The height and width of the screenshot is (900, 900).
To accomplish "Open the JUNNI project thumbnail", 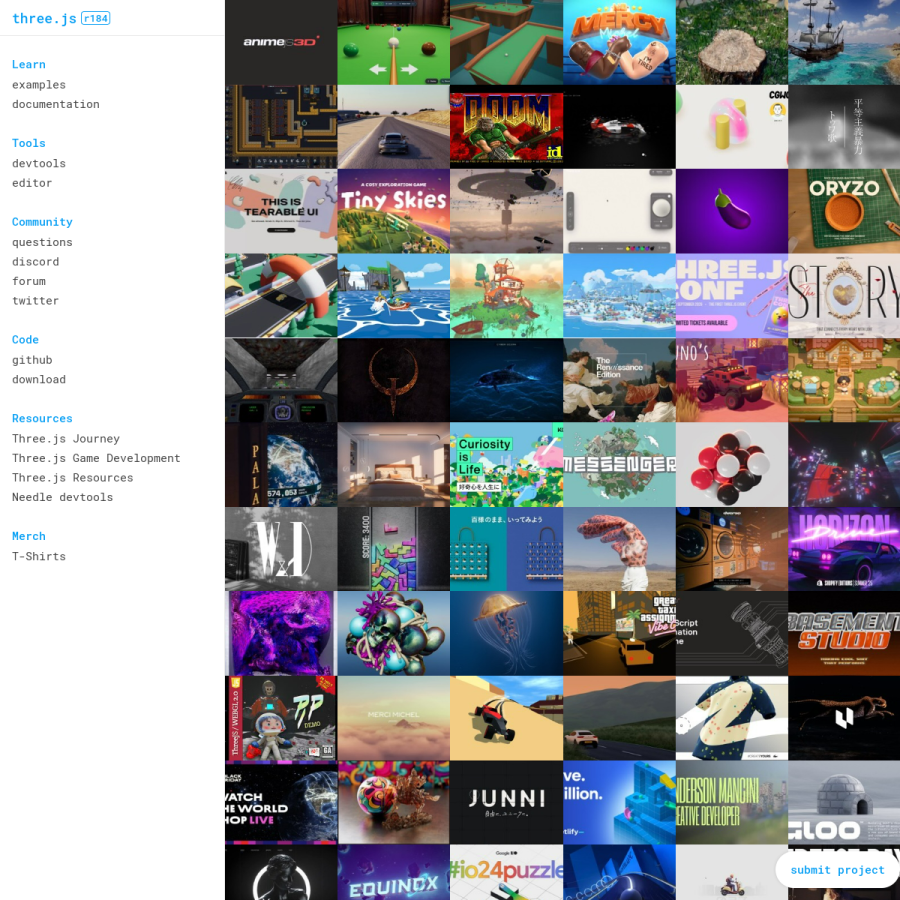I will 506,802.
